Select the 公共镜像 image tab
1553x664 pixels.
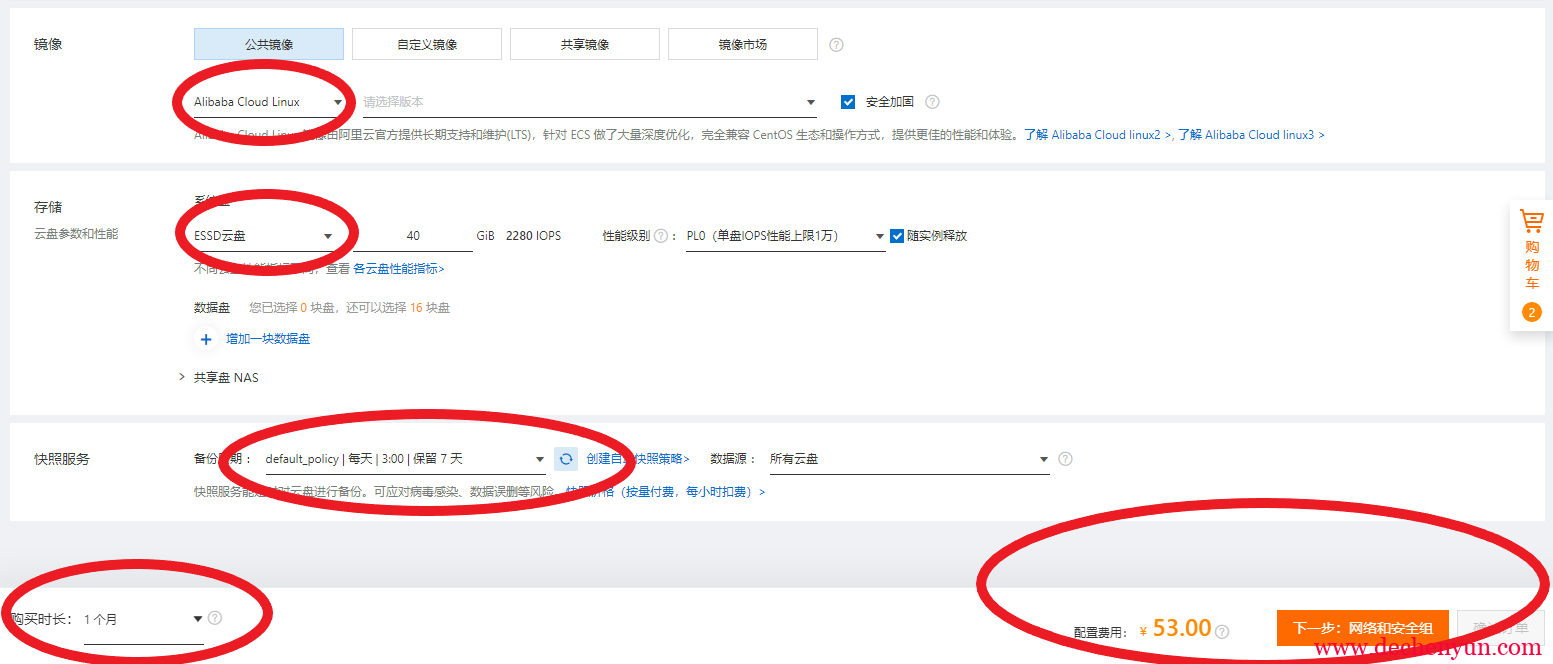point(268,44)
